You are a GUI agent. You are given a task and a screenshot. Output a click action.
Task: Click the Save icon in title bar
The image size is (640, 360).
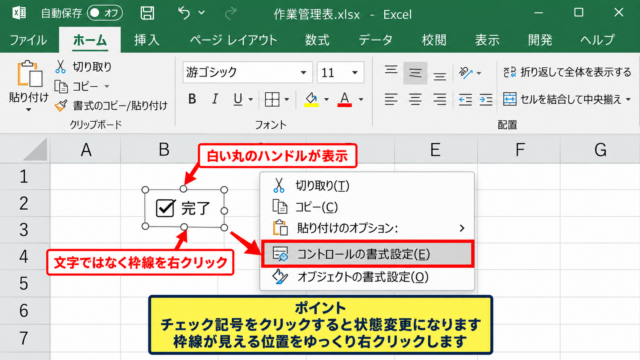click(x=147, y=13)
